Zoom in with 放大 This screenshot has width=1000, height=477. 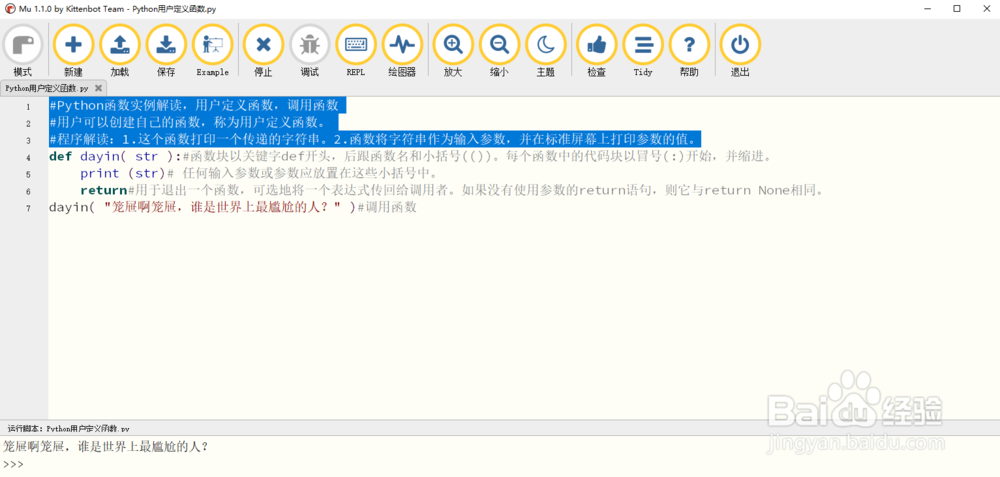coord(453,51)
